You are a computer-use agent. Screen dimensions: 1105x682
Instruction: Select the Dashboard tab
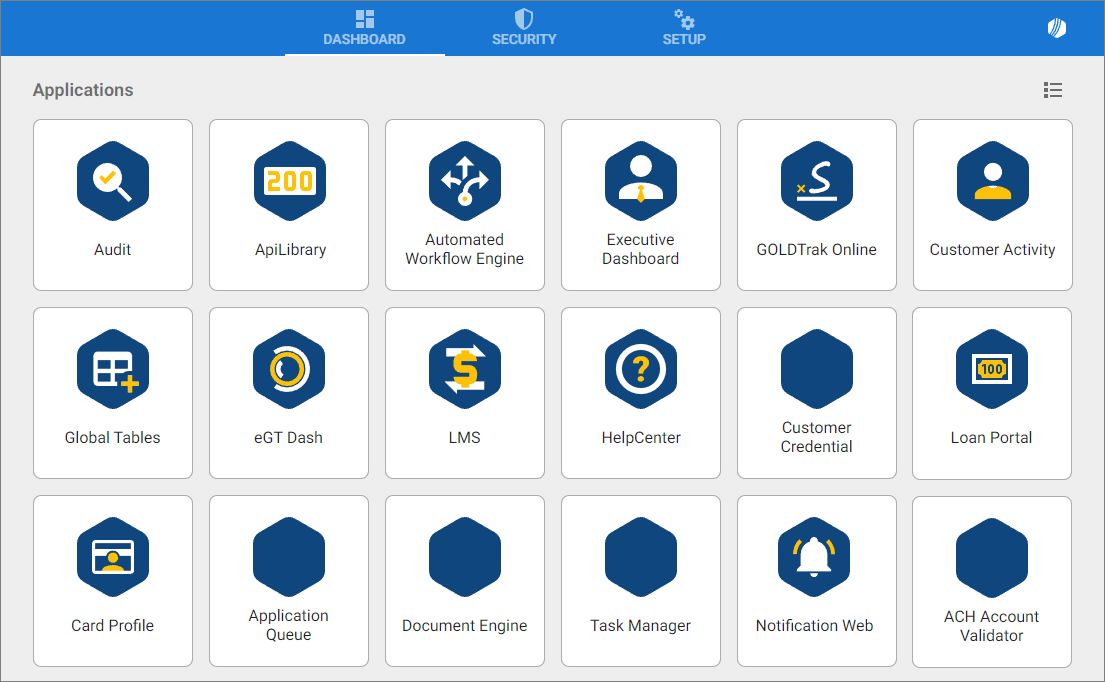pyautogui.click(x=364, y=28)
